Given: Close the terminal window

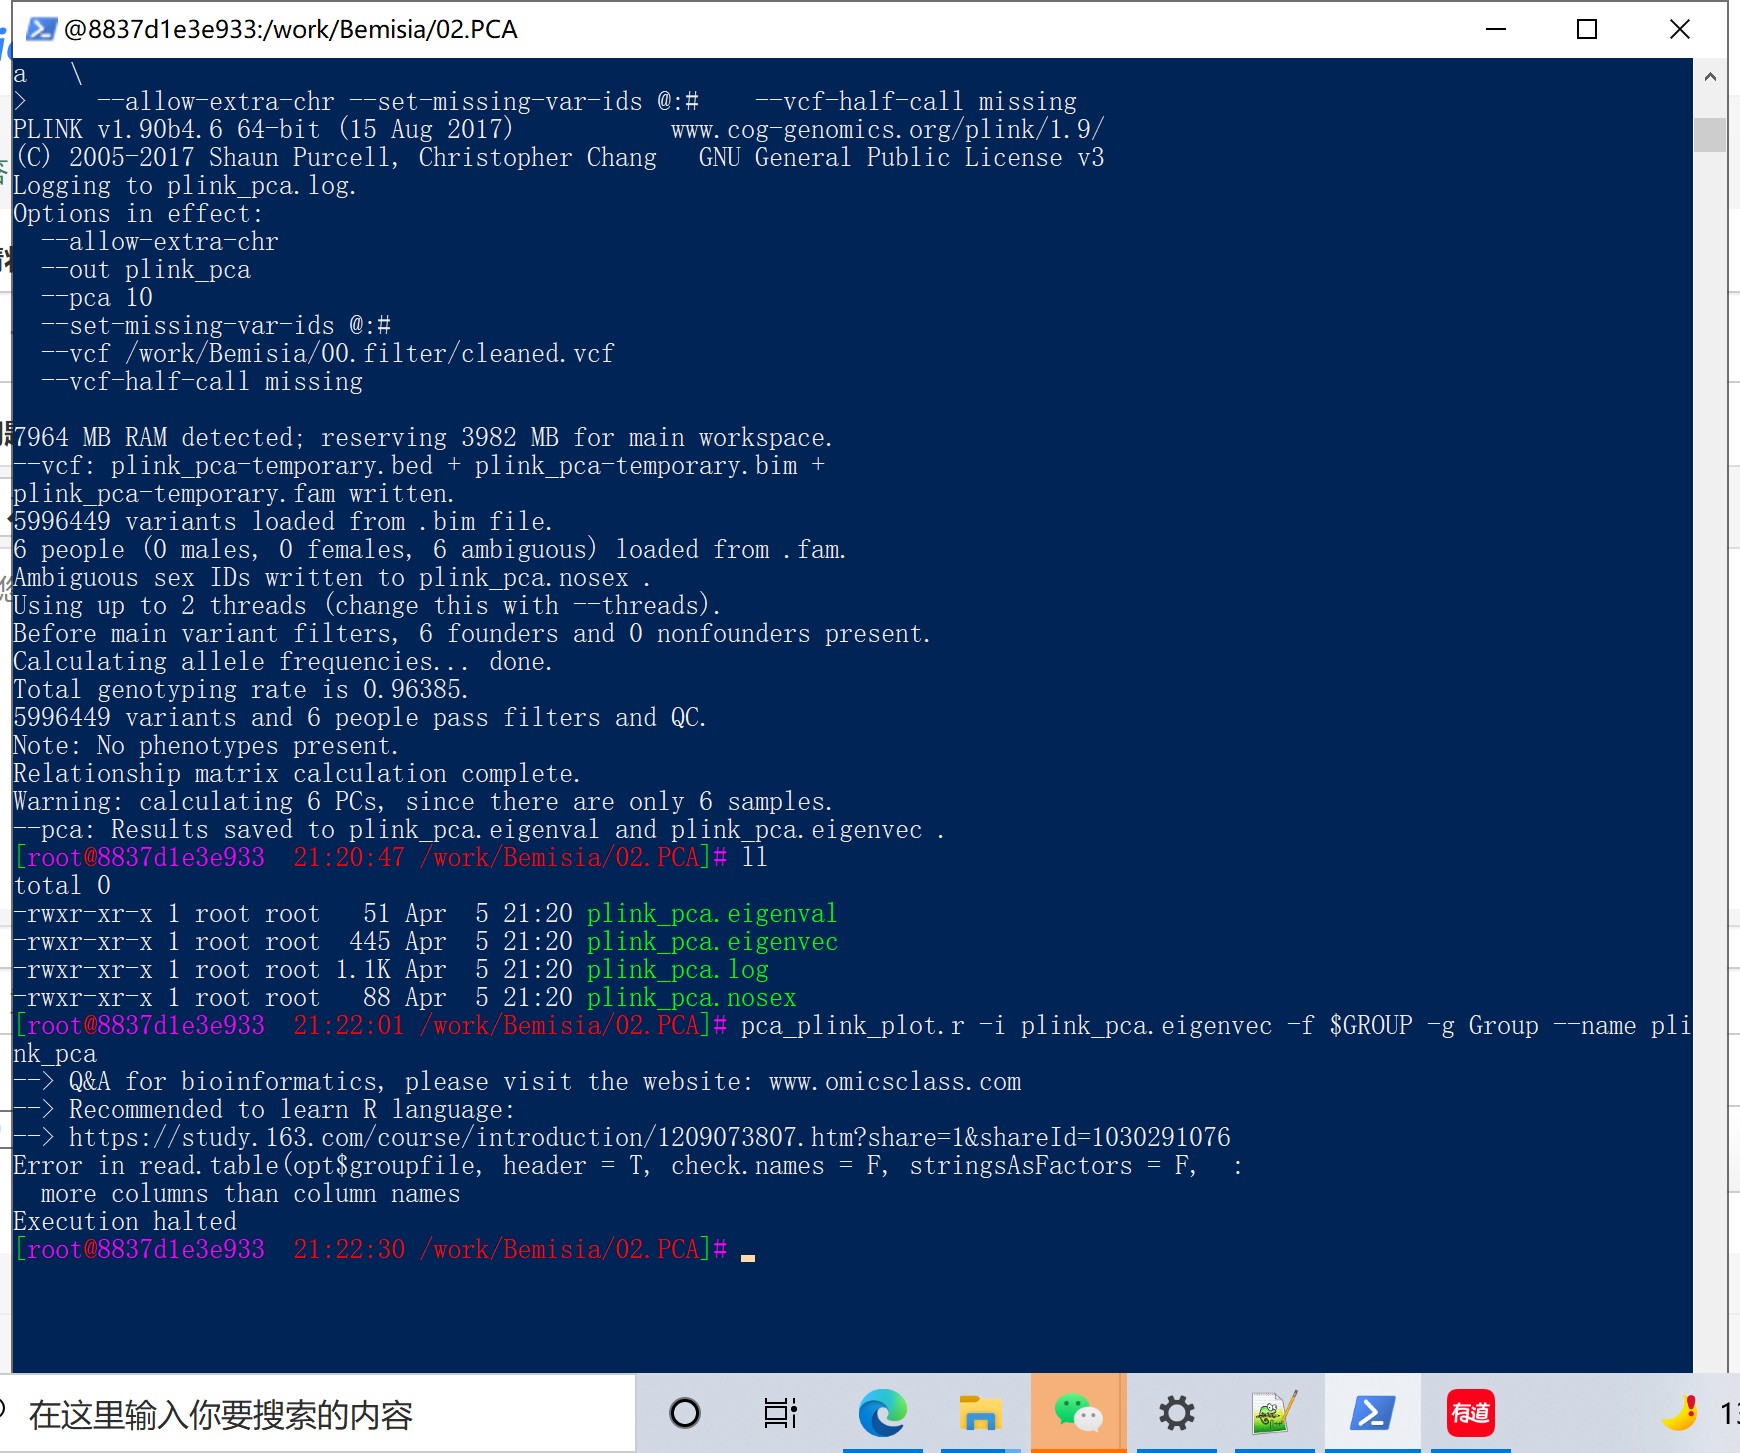Looking at the screenshot, I should 1680,29.
